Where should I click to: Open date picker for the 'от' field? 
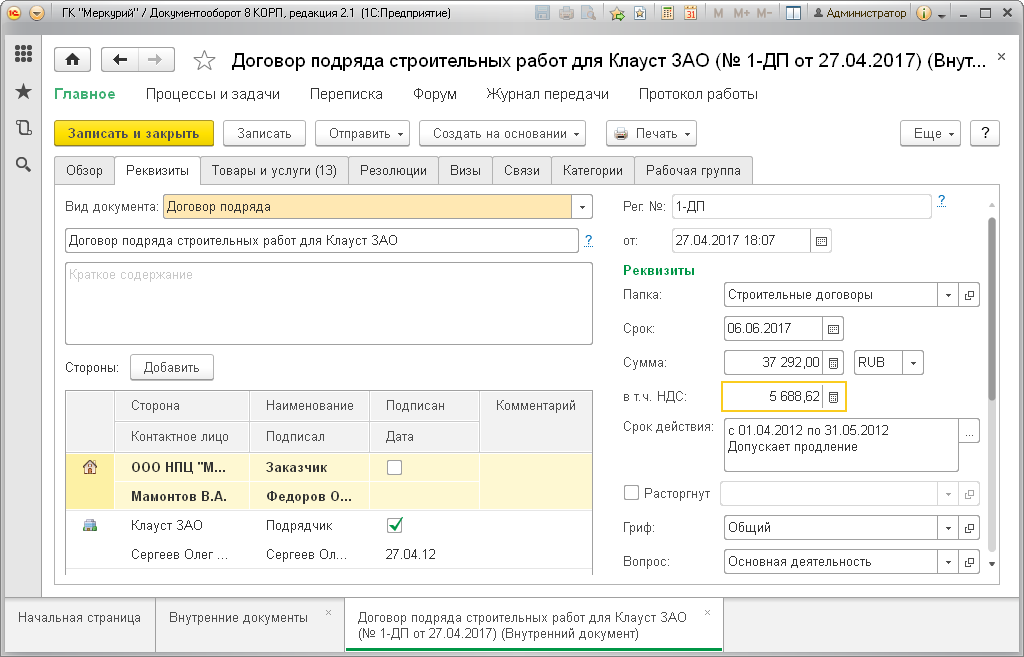pyautogui.click(x=821, y=241)
